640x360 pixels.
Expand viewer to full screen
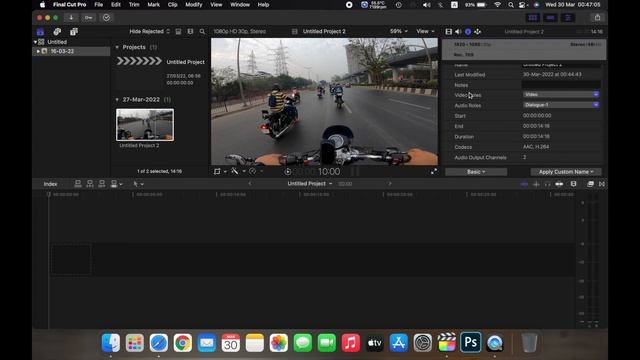[x=433, y=171]
